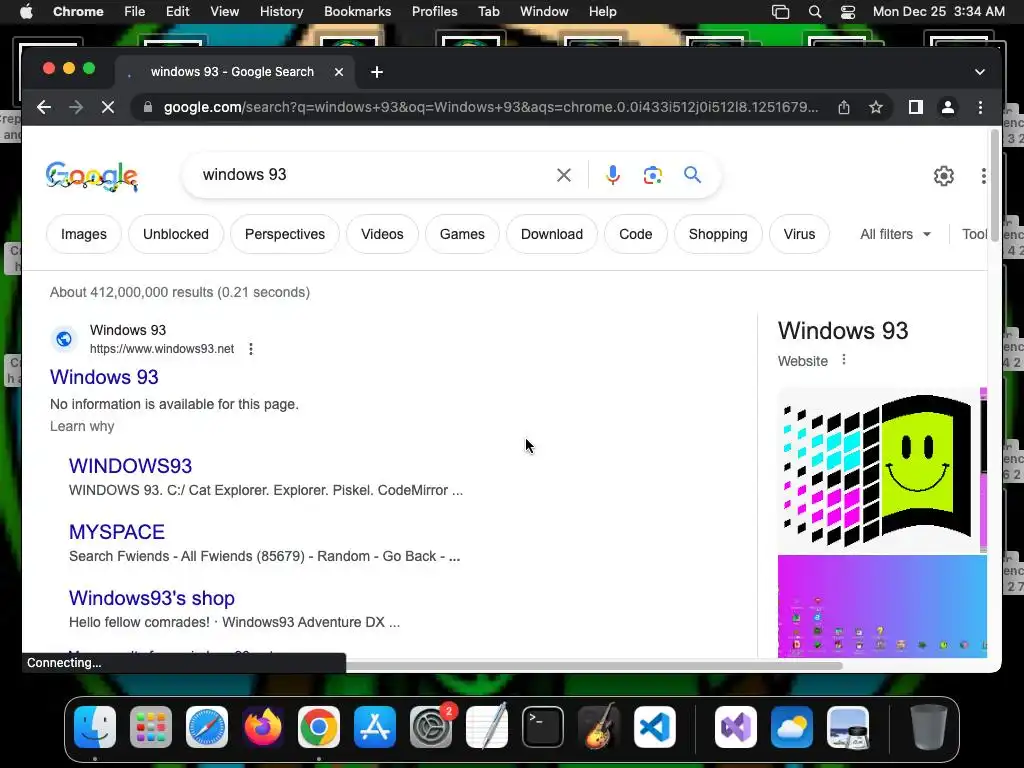The width and height of the screenshot is (1024, 768).
Task: Clear the search box text
Action: (x=564, y=175)
